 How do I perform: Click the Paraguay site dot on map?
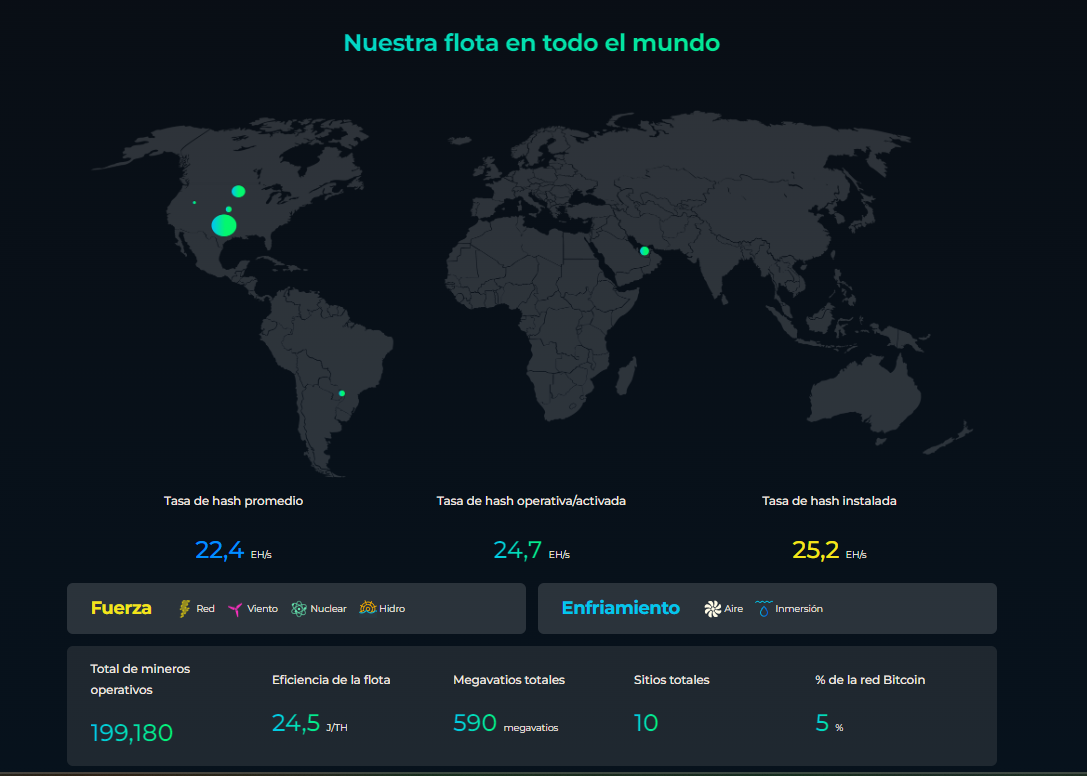(342, 393)
